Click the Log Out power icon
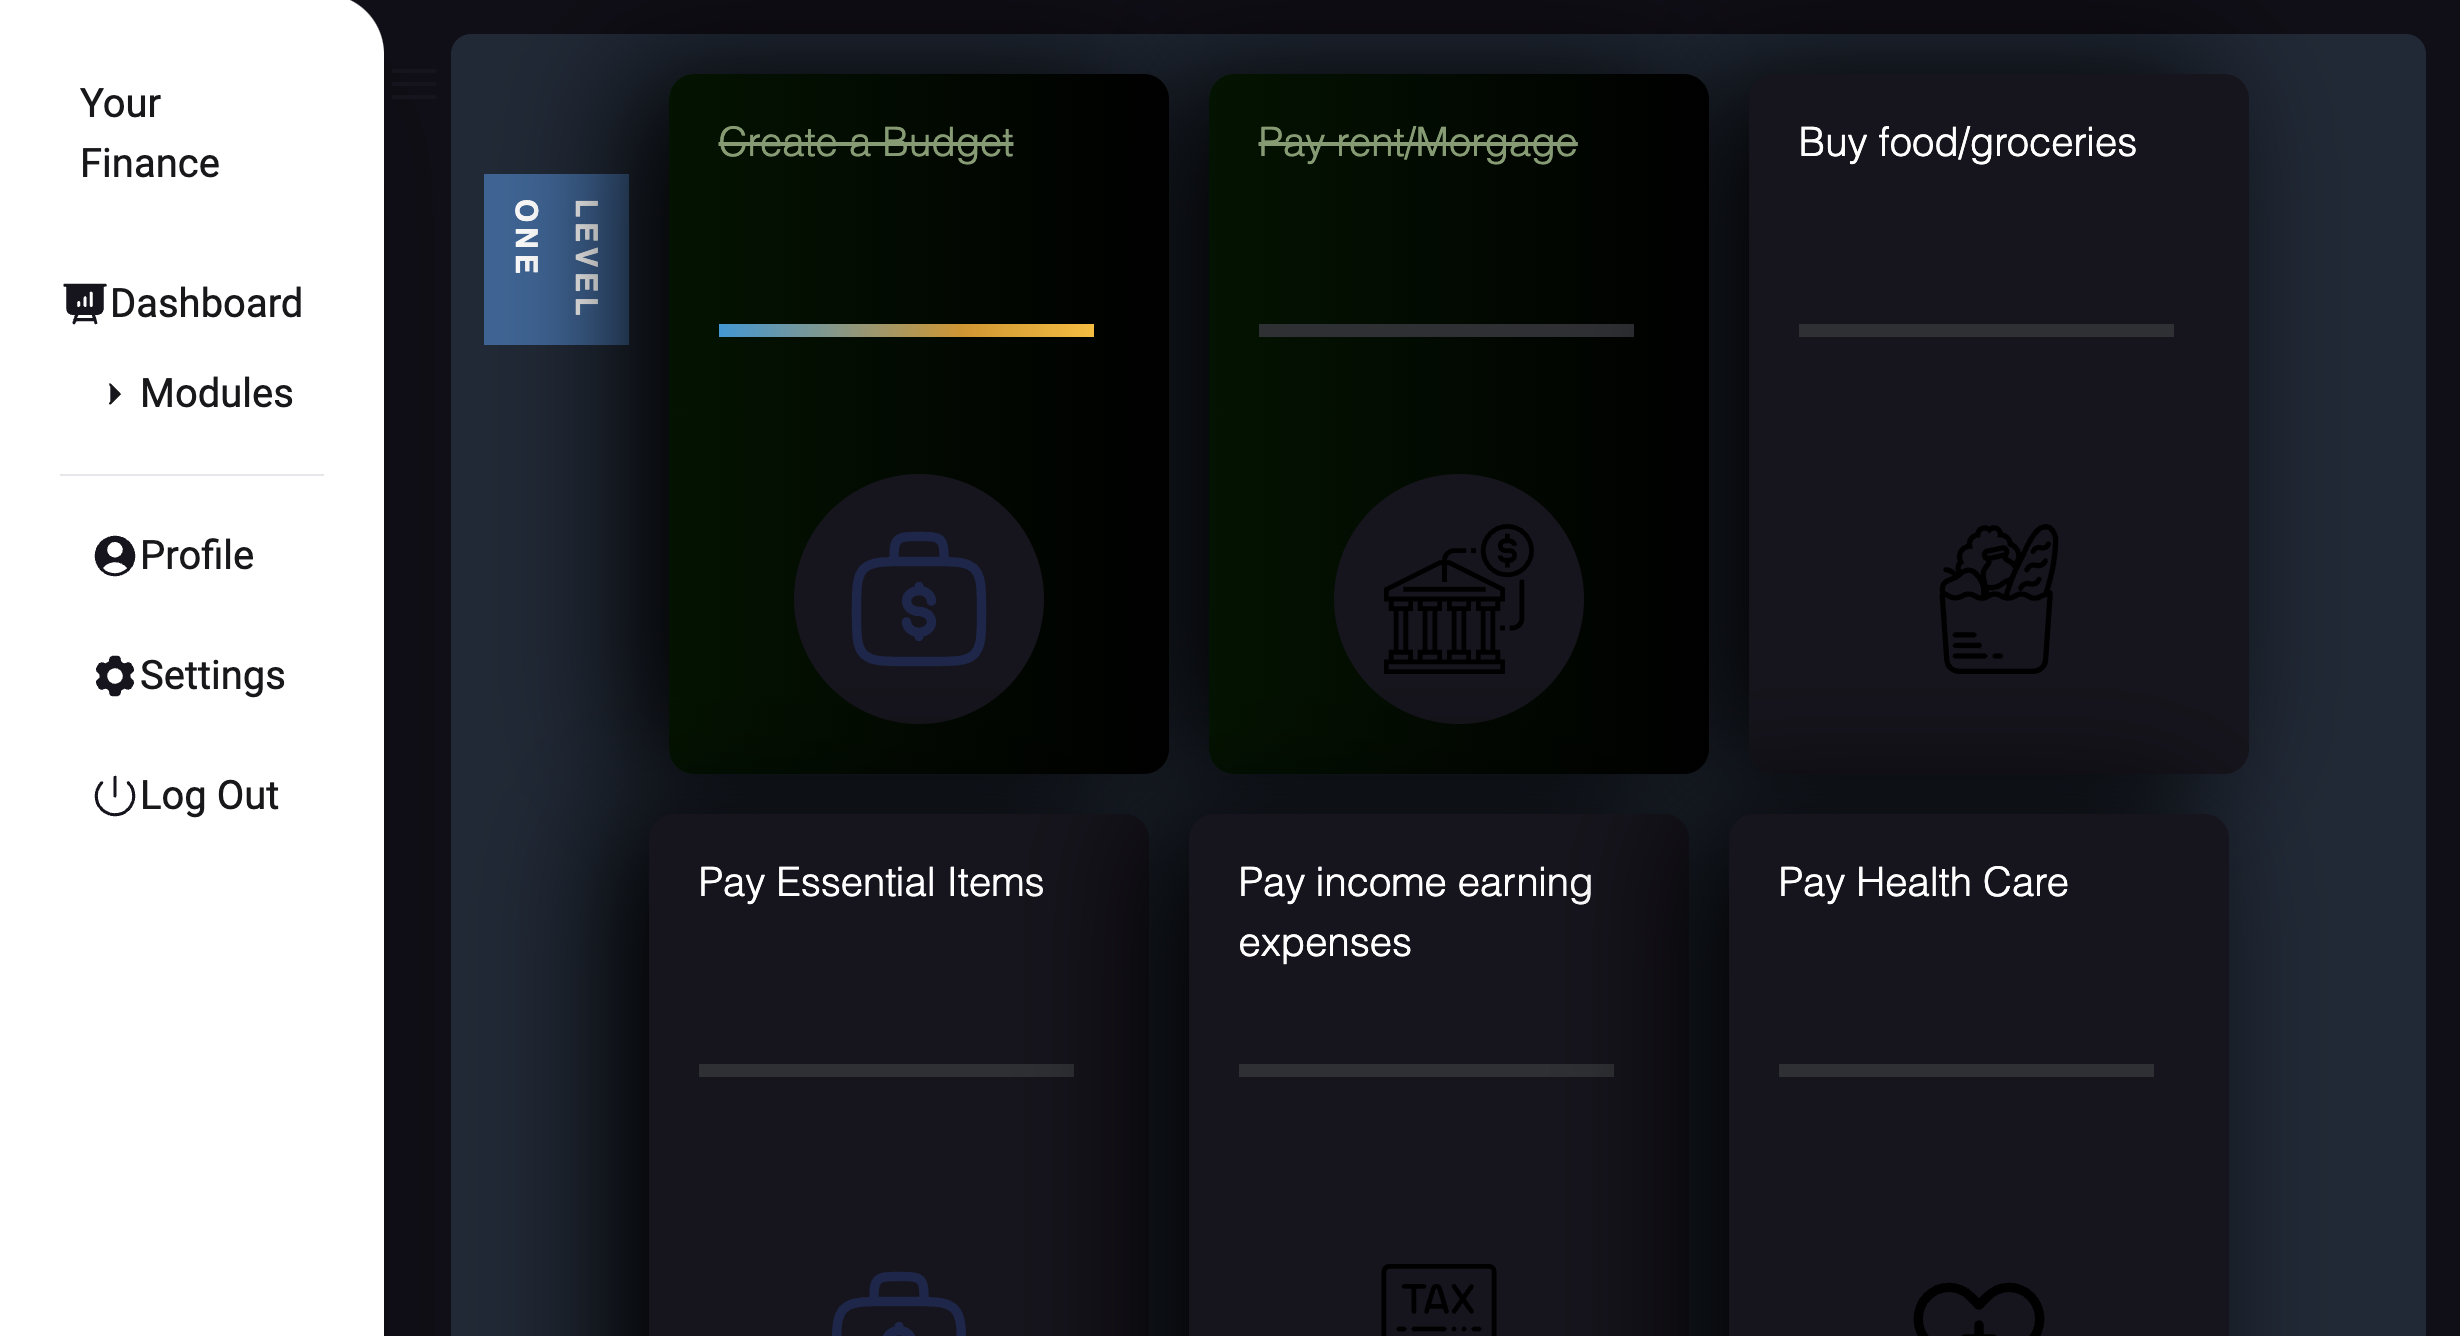This screenshot has height=1336, width=2460. pyautogui.click(x=114, y=796)
